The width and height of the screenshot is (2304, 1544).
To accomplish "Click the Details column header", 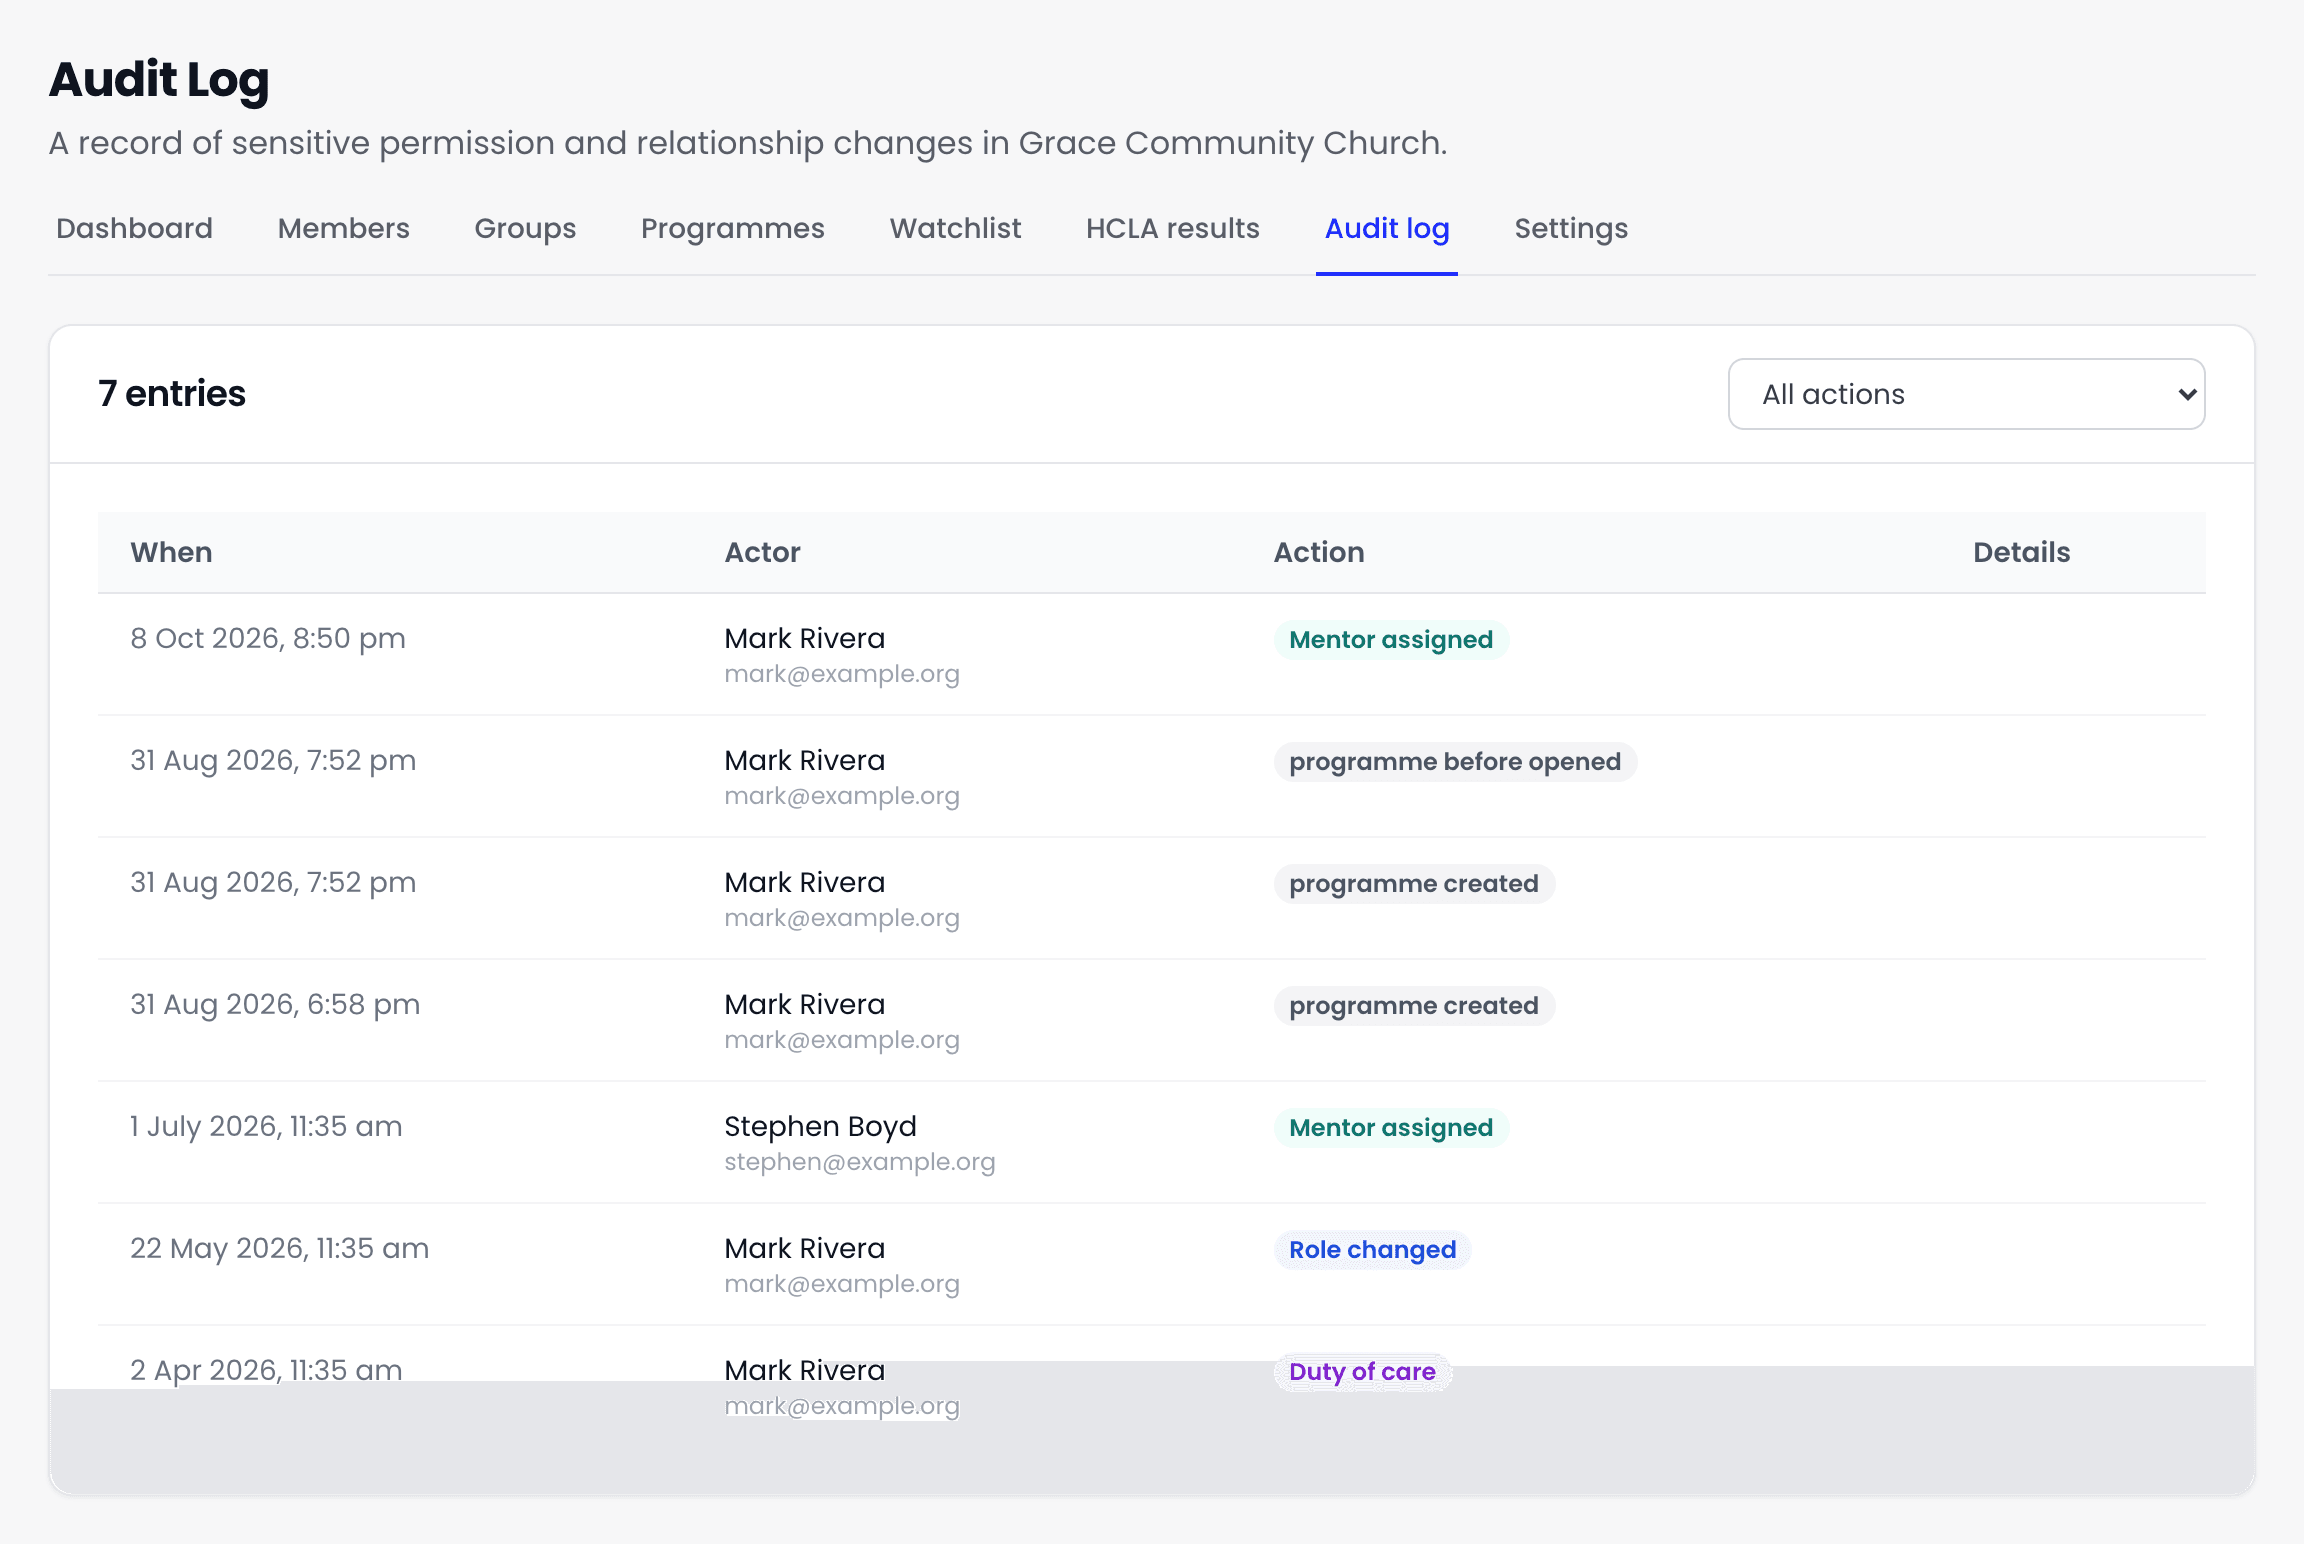I will pos(2021,553).
